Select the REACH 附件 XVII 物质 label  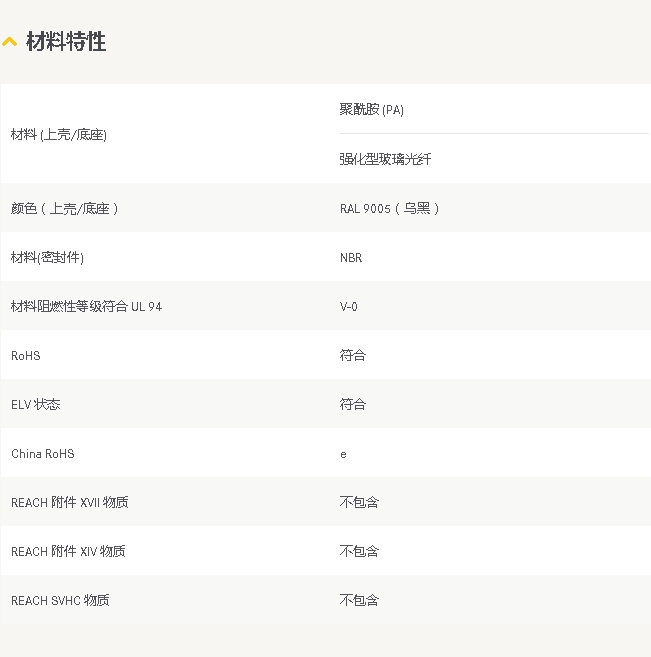pyautogui.click(x=69, y=503)
